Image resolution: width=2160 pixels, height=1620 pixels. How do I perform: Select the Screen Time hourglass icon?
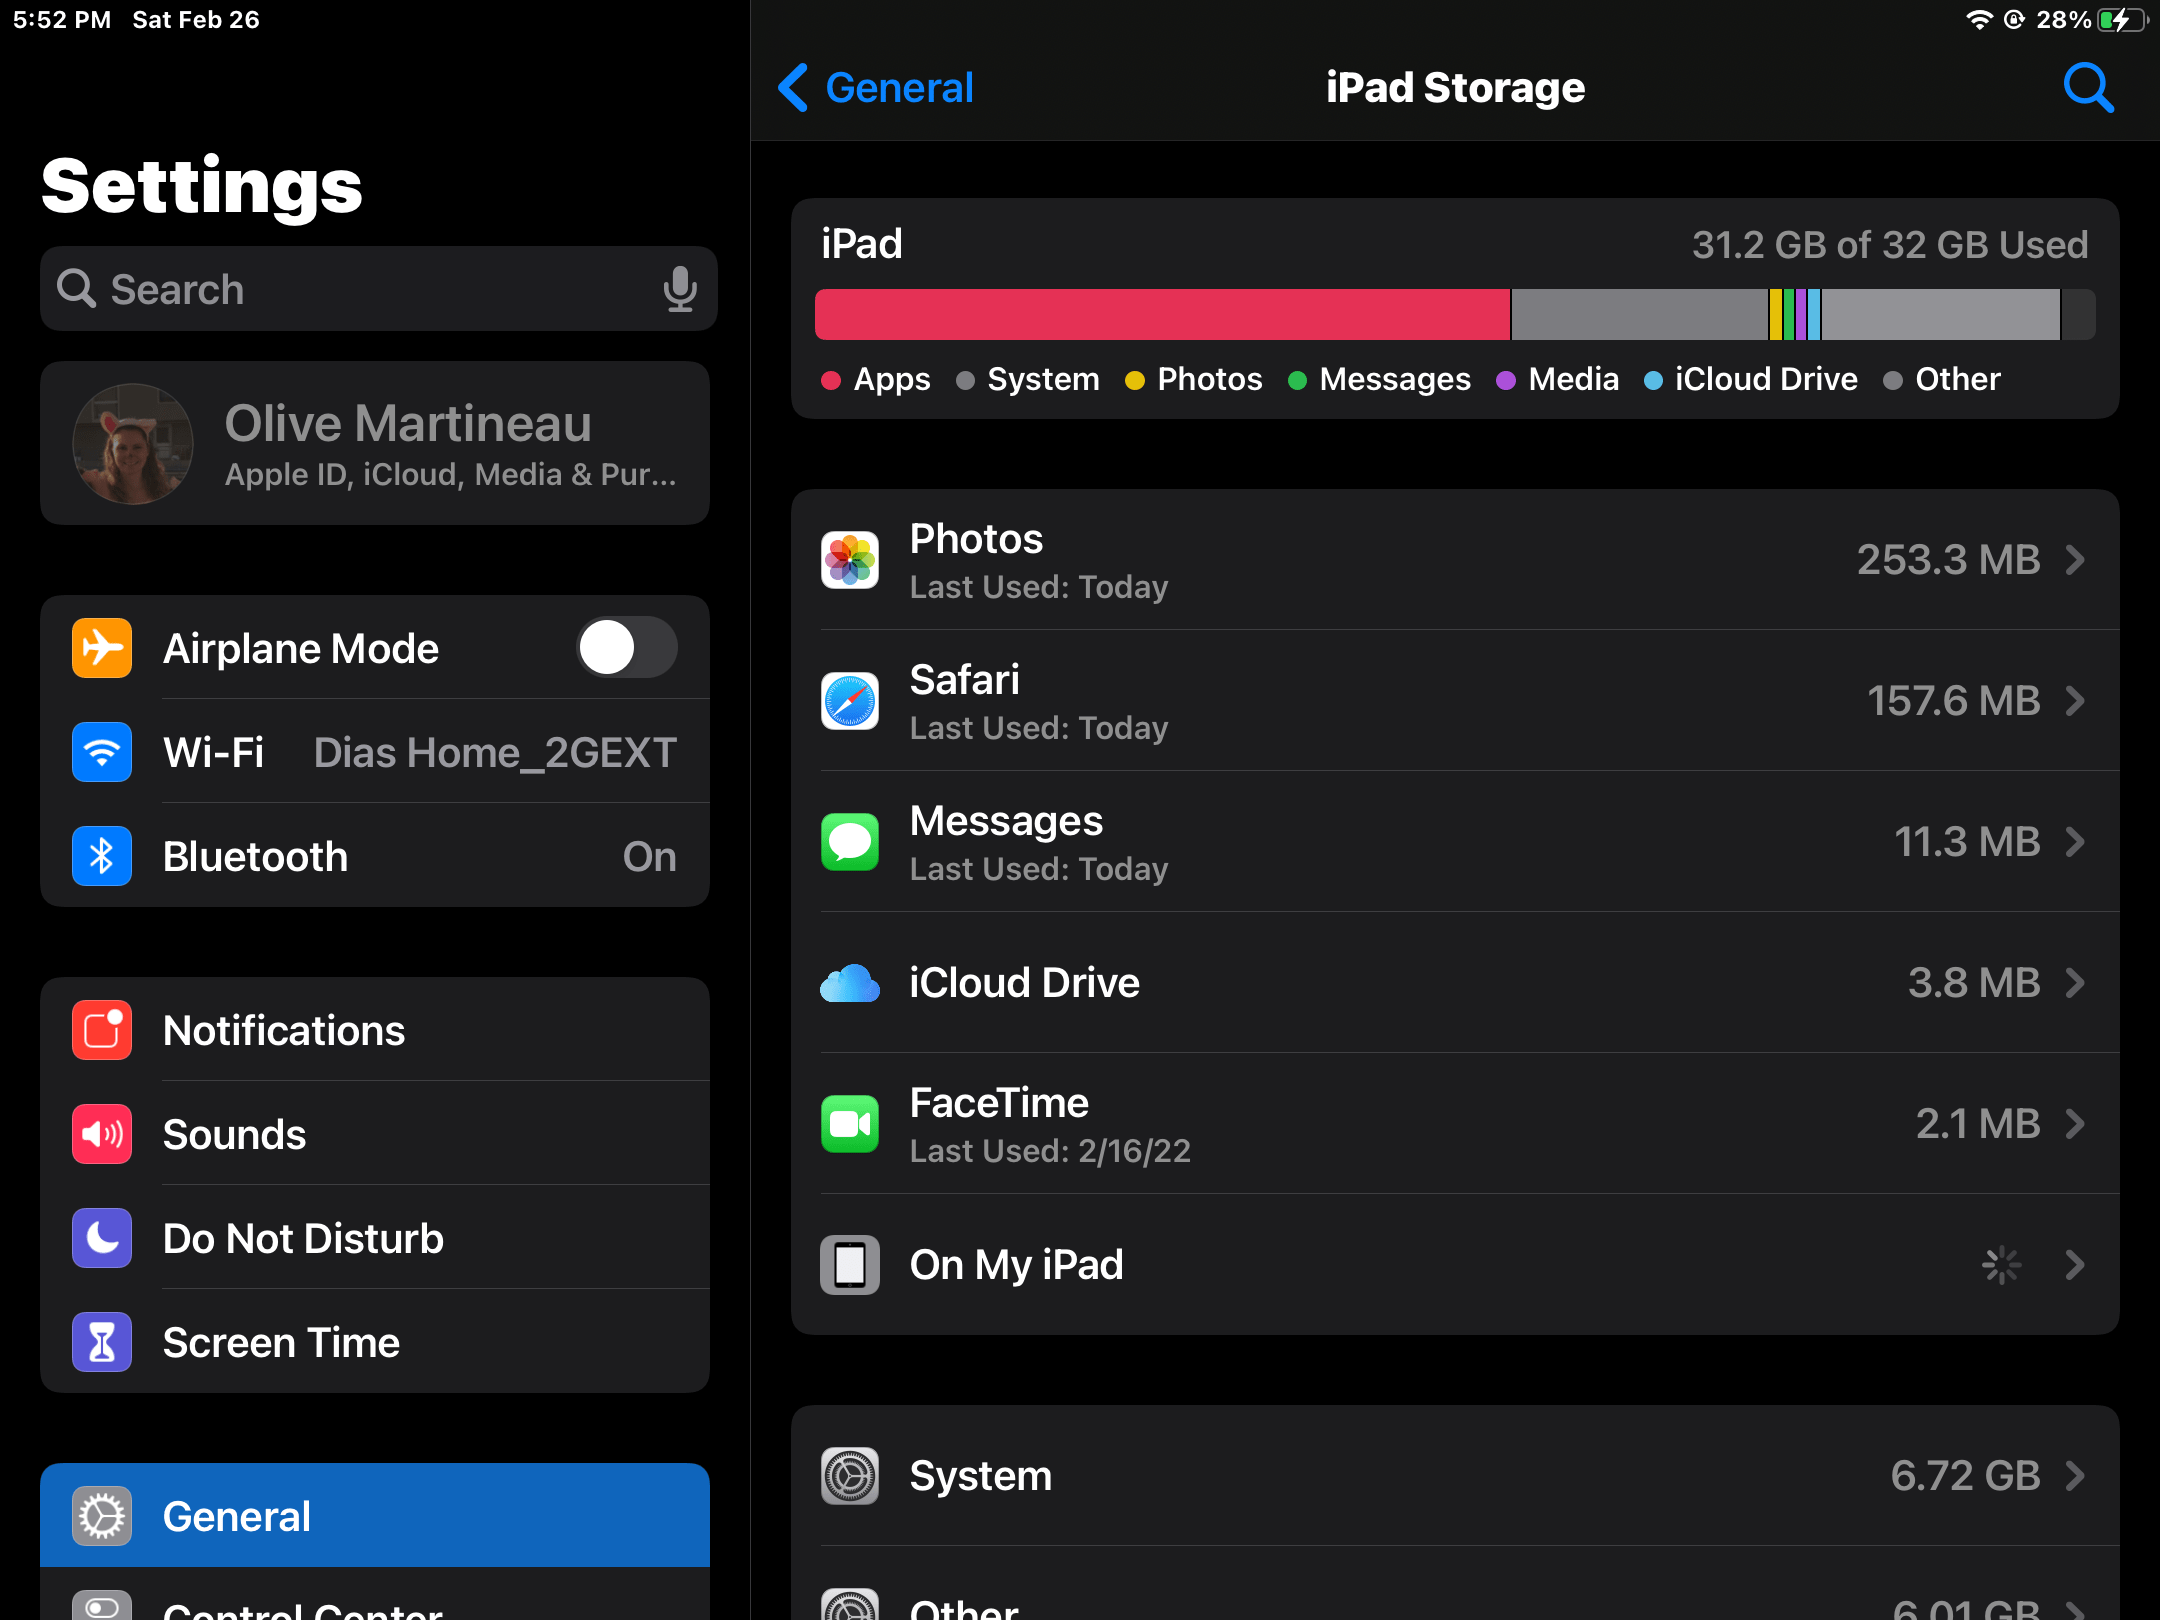click(101, 1342)
